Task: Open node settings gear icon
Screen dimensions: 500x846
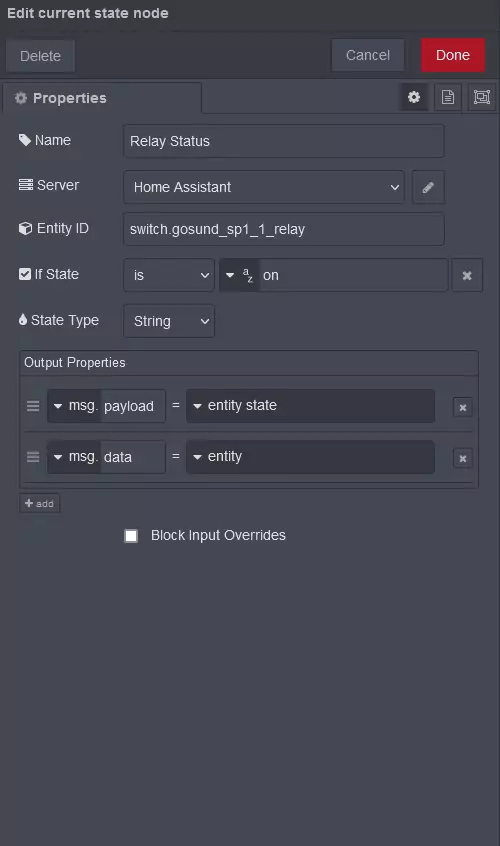Action: point(414,97)
